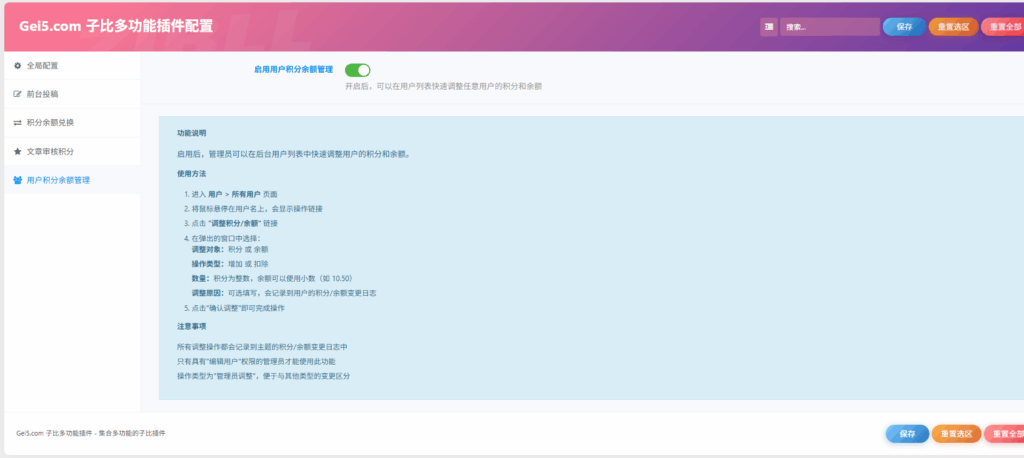Click the description 开启后，可以在用户列表快速调整
1024x458 pixels.
coord(443,86)
